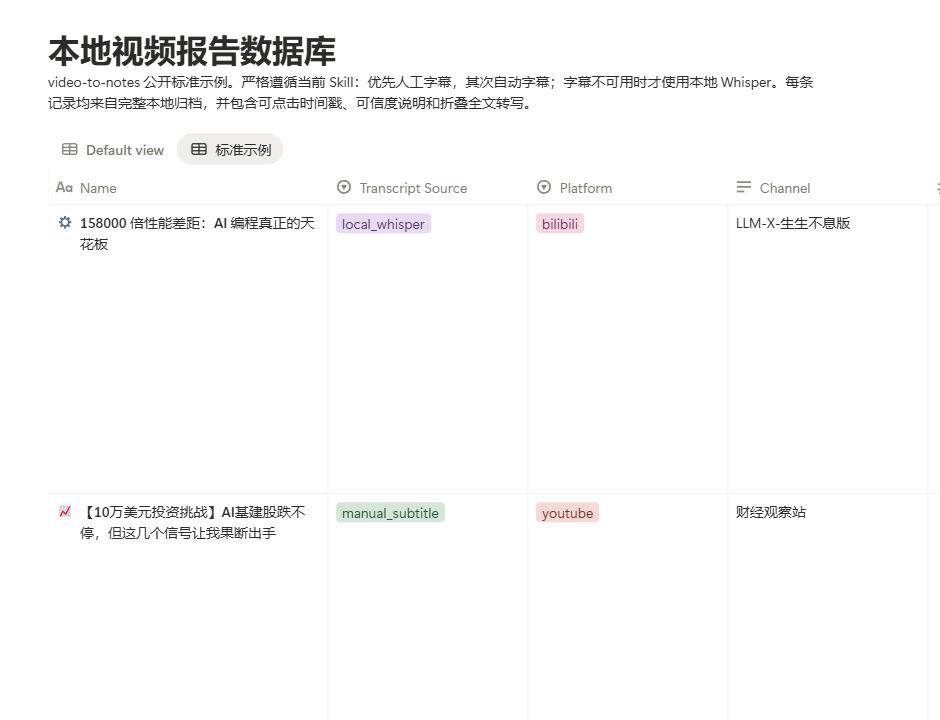This screenshot has width=940, height=720.
Task: Open the page 【10万美元投资挑战】AI基建股跌不停
Action: coord(192,522)
